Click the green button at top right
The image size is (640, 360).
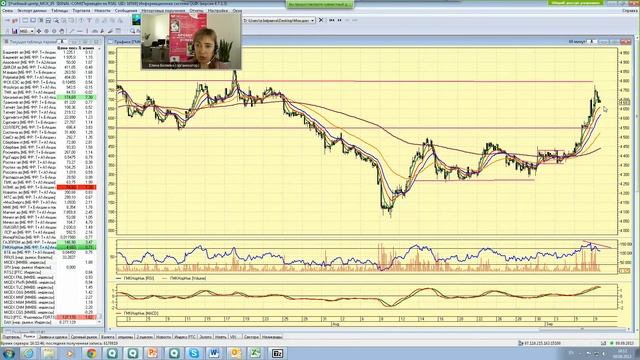tap(576, 3)
